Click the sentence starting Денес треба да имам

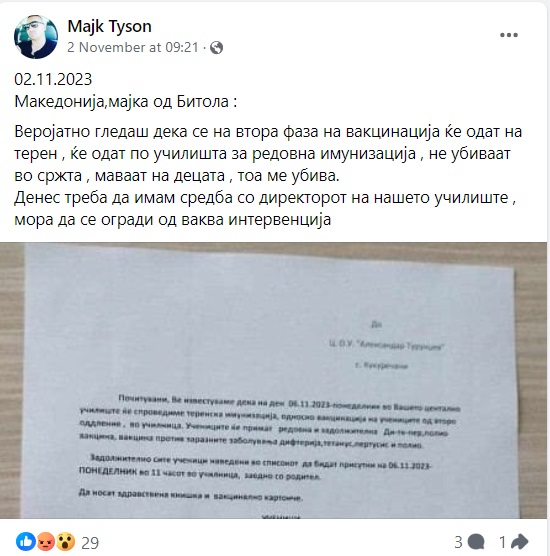click(265, 208)
